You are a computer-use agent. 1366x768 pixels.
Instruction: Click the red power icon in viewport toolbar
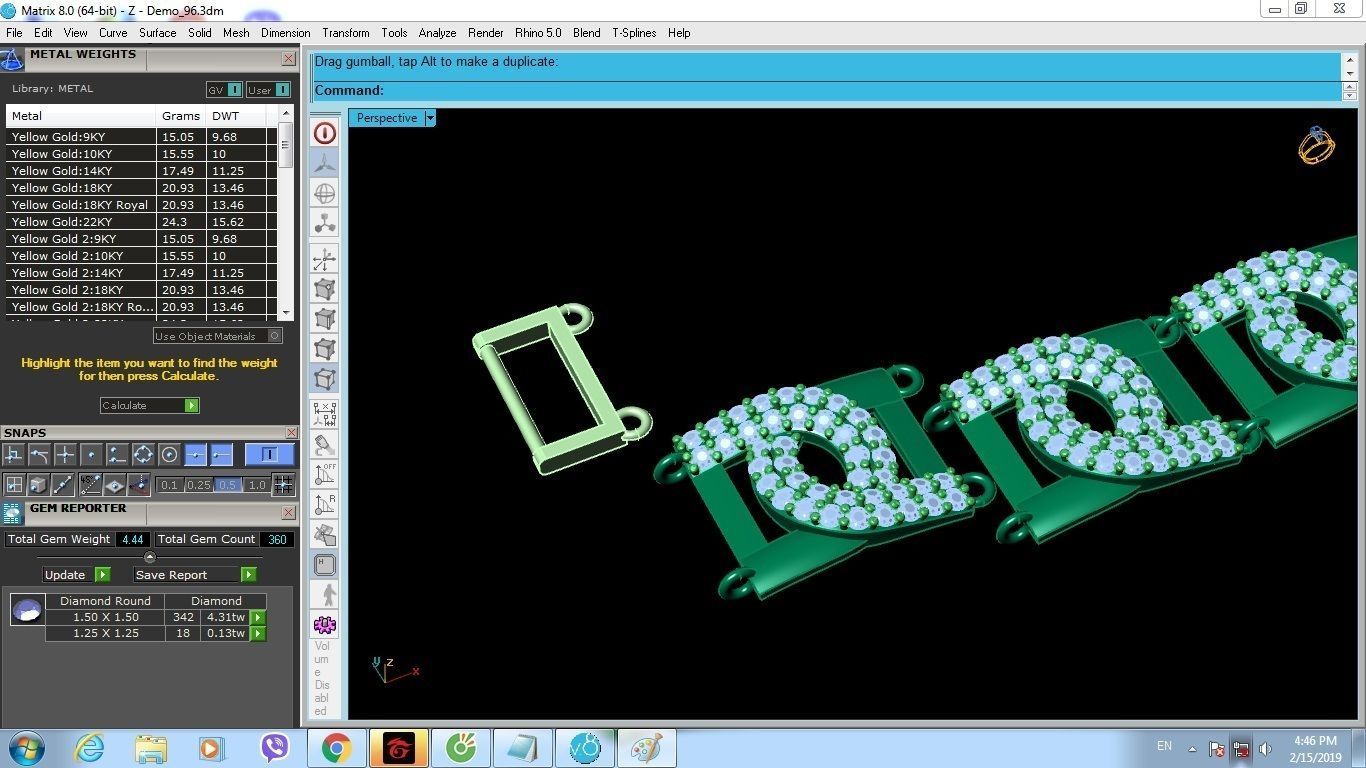(325, 133)
